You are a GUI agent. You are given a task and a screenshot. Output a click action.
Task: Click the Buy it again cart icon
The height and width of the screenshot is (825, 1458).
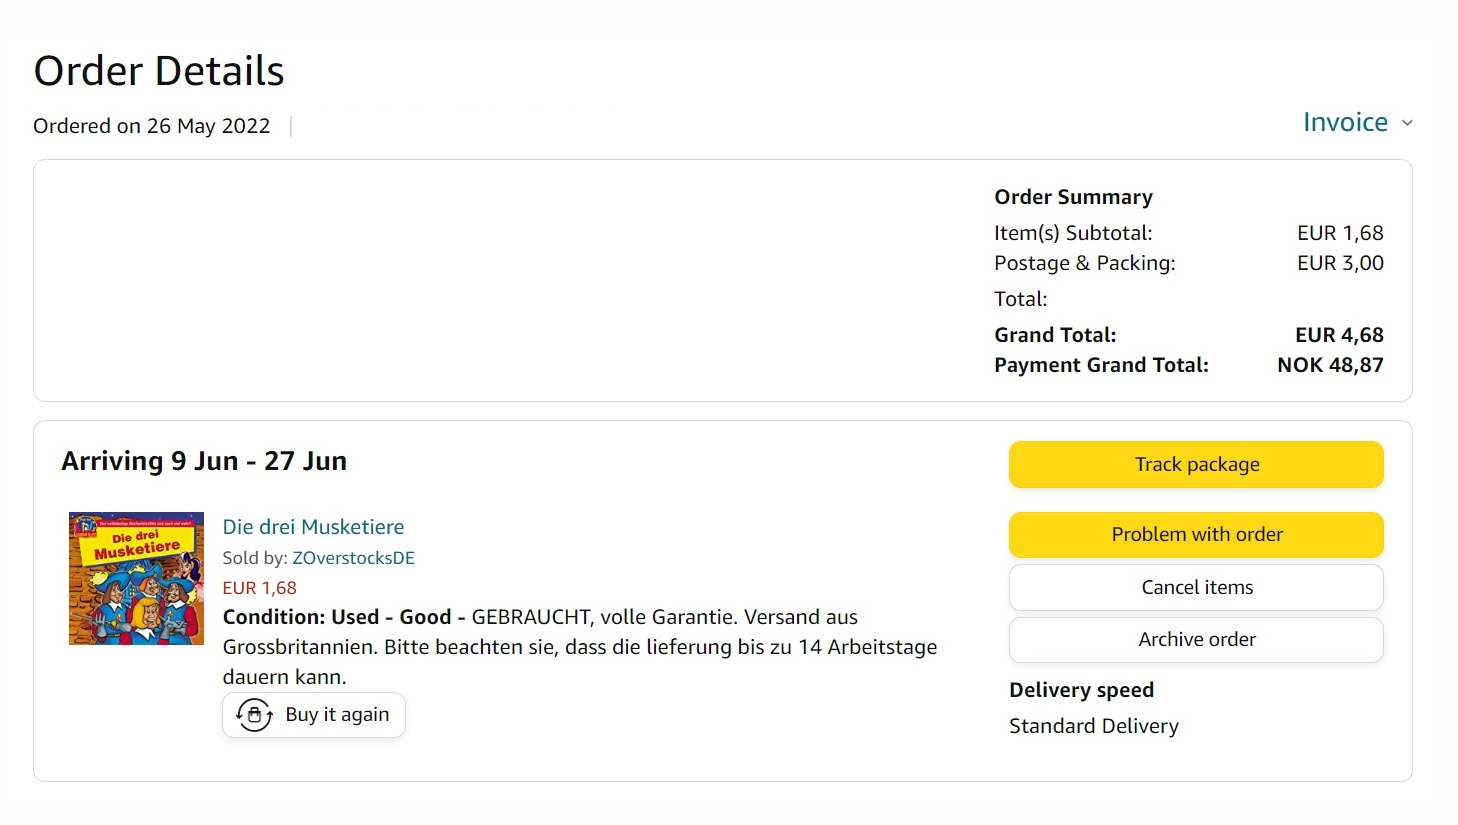click(254, 715)
